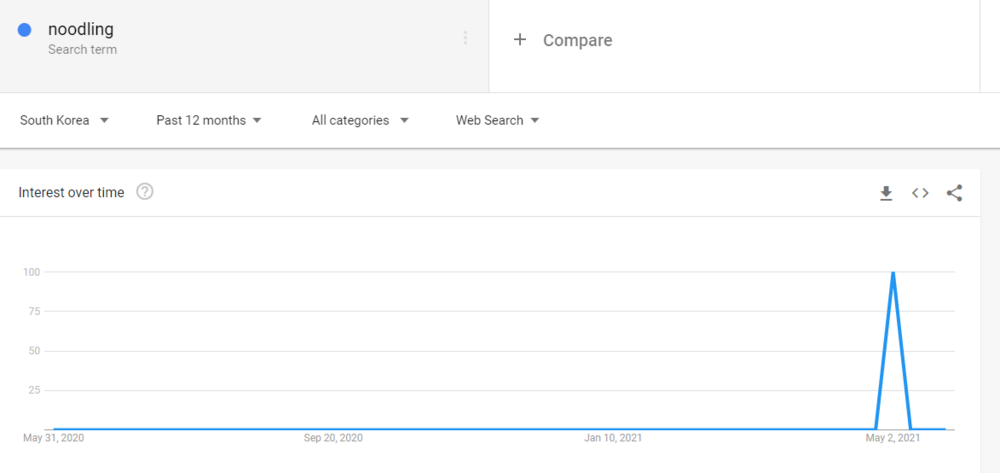Image resolution: width=1000 pixels, height=473 pixels.
Task: Share the interest over time chart
Action: coord(954,193)
